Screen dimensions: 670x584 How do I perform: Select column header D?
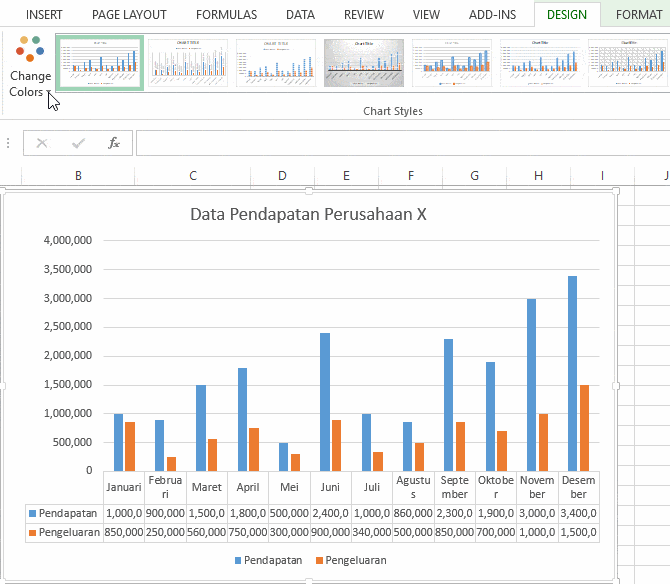(282, 176)
